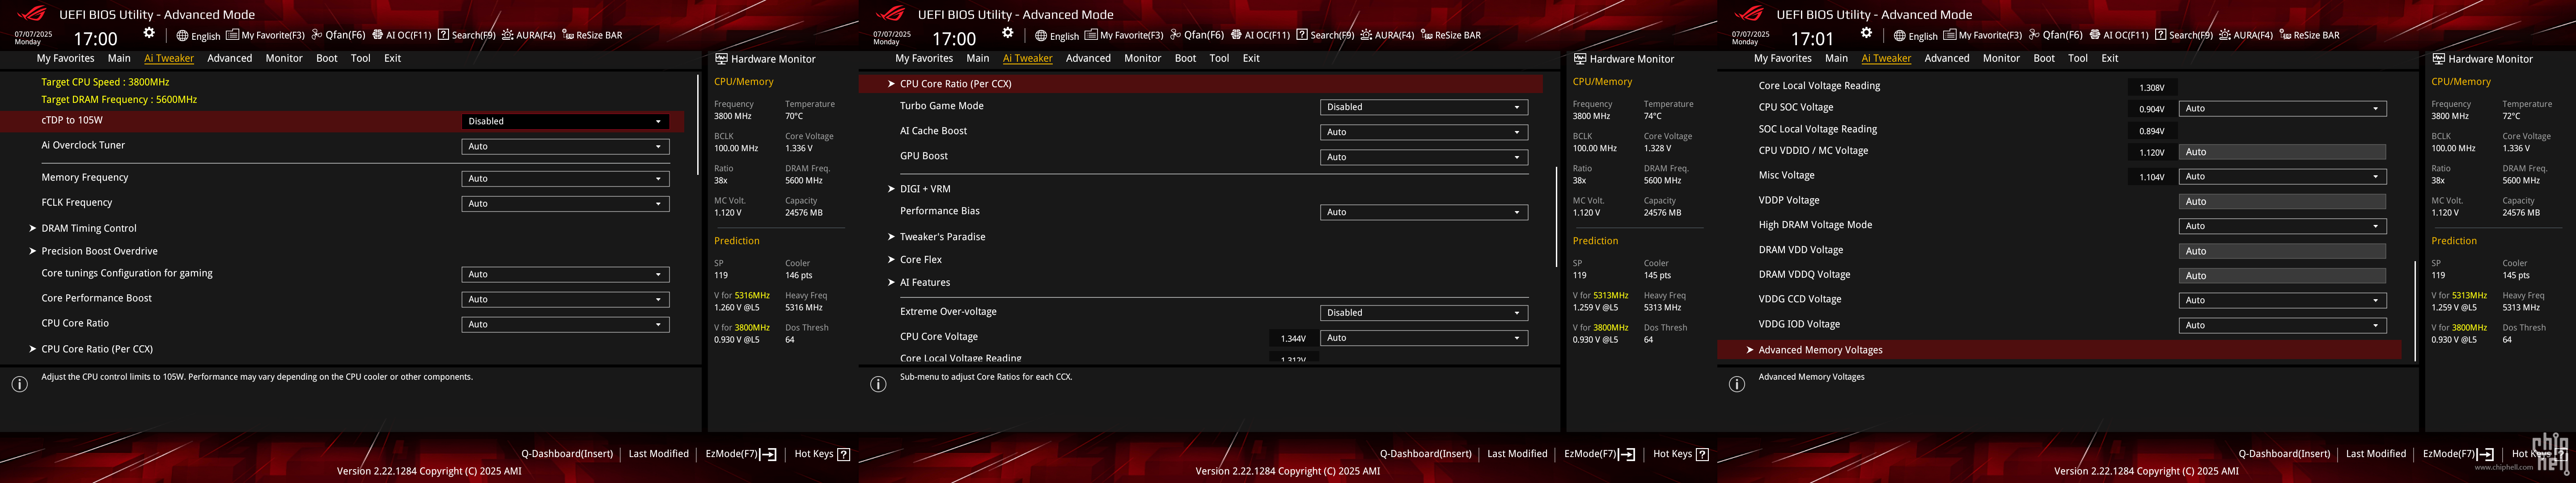Open the CPU SOC Voltage dropdown

coord(2282,108)
